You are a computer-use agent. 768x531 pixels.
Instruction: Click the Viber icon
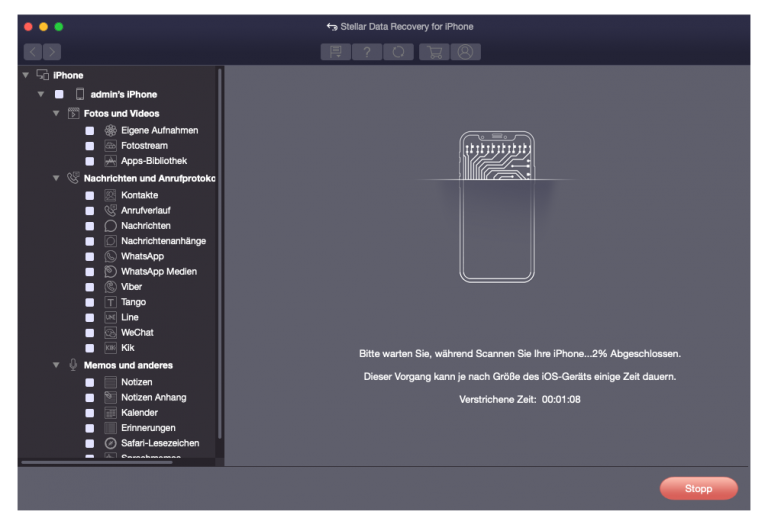click(111, 287)
